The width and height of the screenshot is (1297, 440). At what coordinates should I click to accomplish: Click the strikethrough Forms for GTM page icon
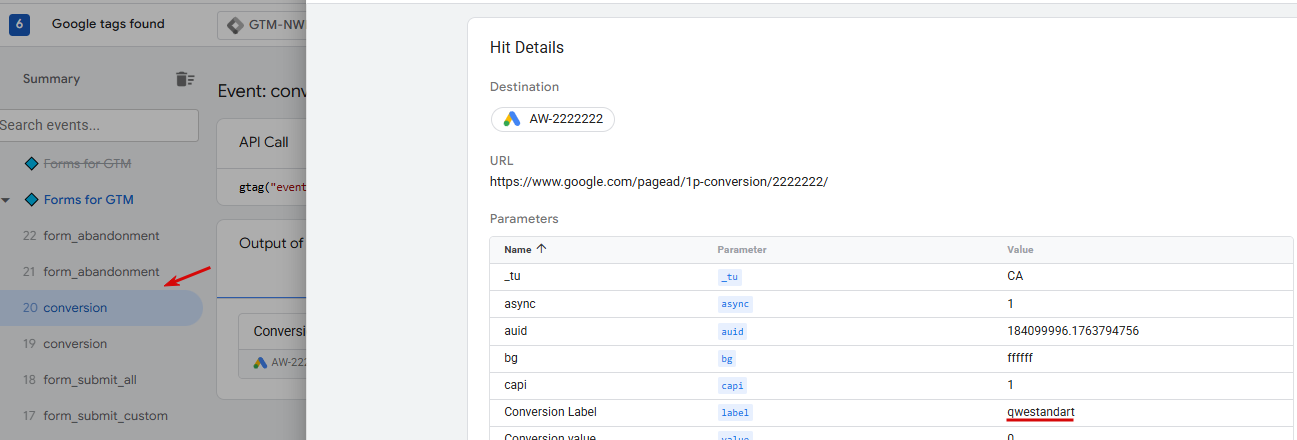pos(31,163)
